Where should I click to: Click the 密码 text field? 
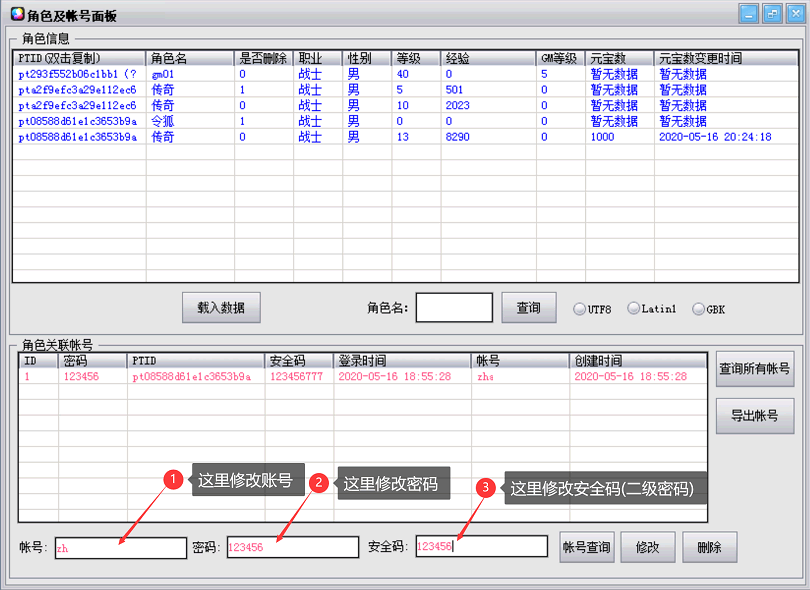click(x=292, y=547)
